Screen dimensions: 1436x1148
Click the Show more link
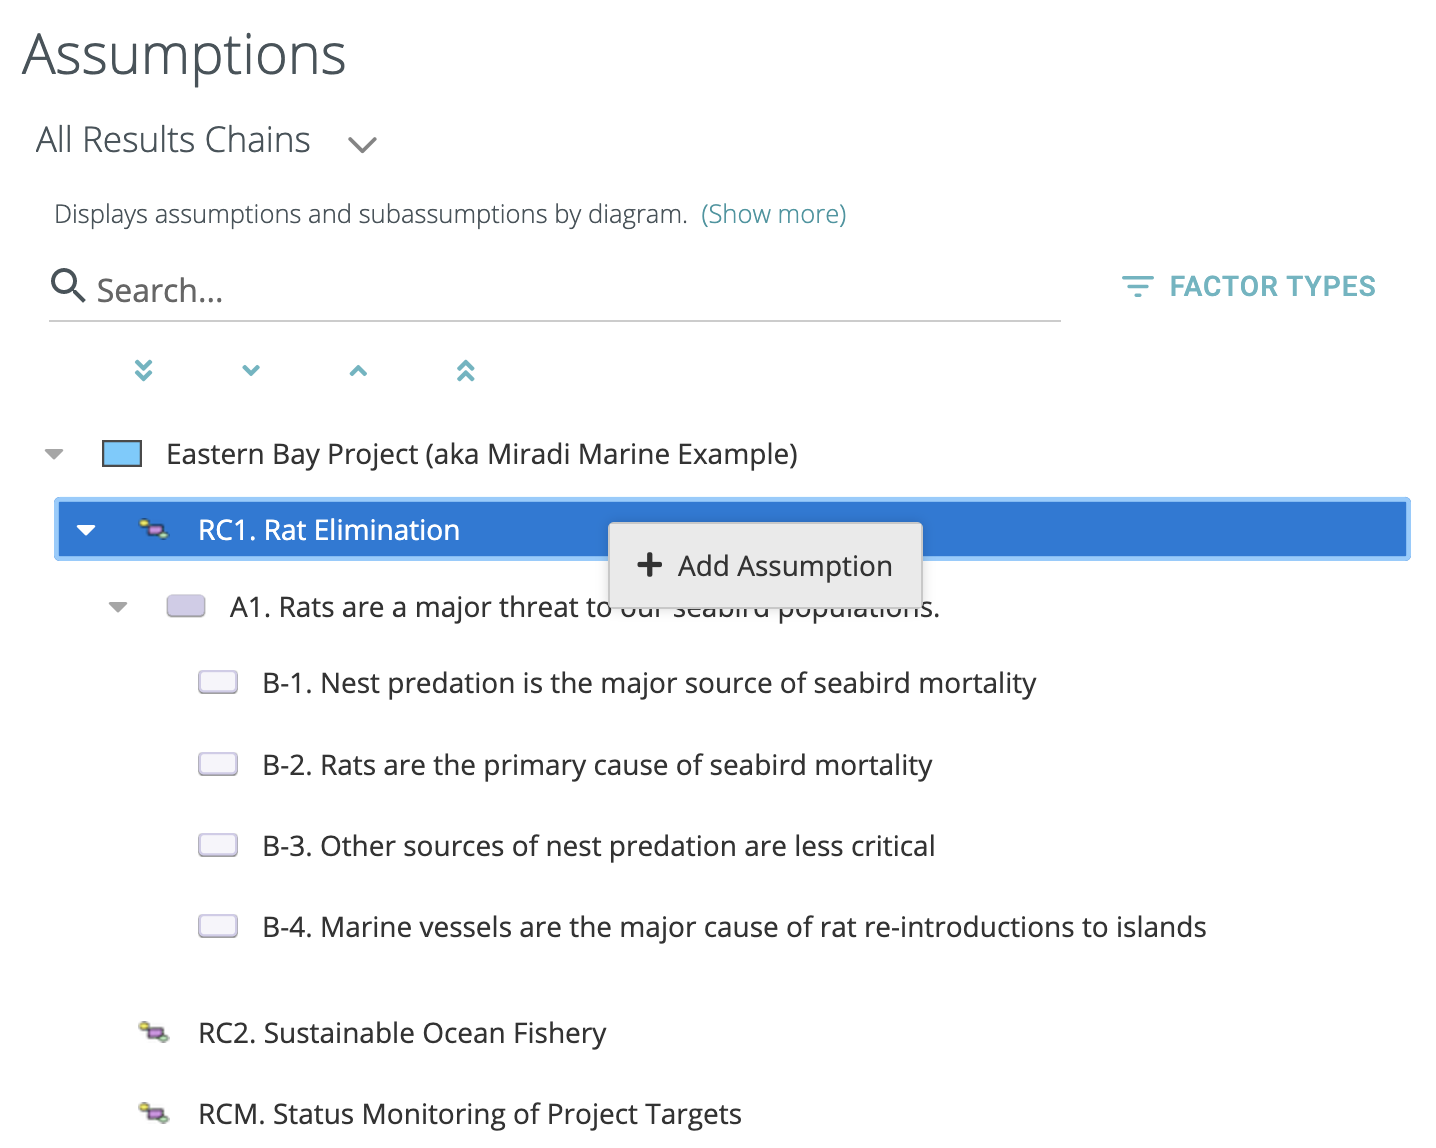point(773,214)
